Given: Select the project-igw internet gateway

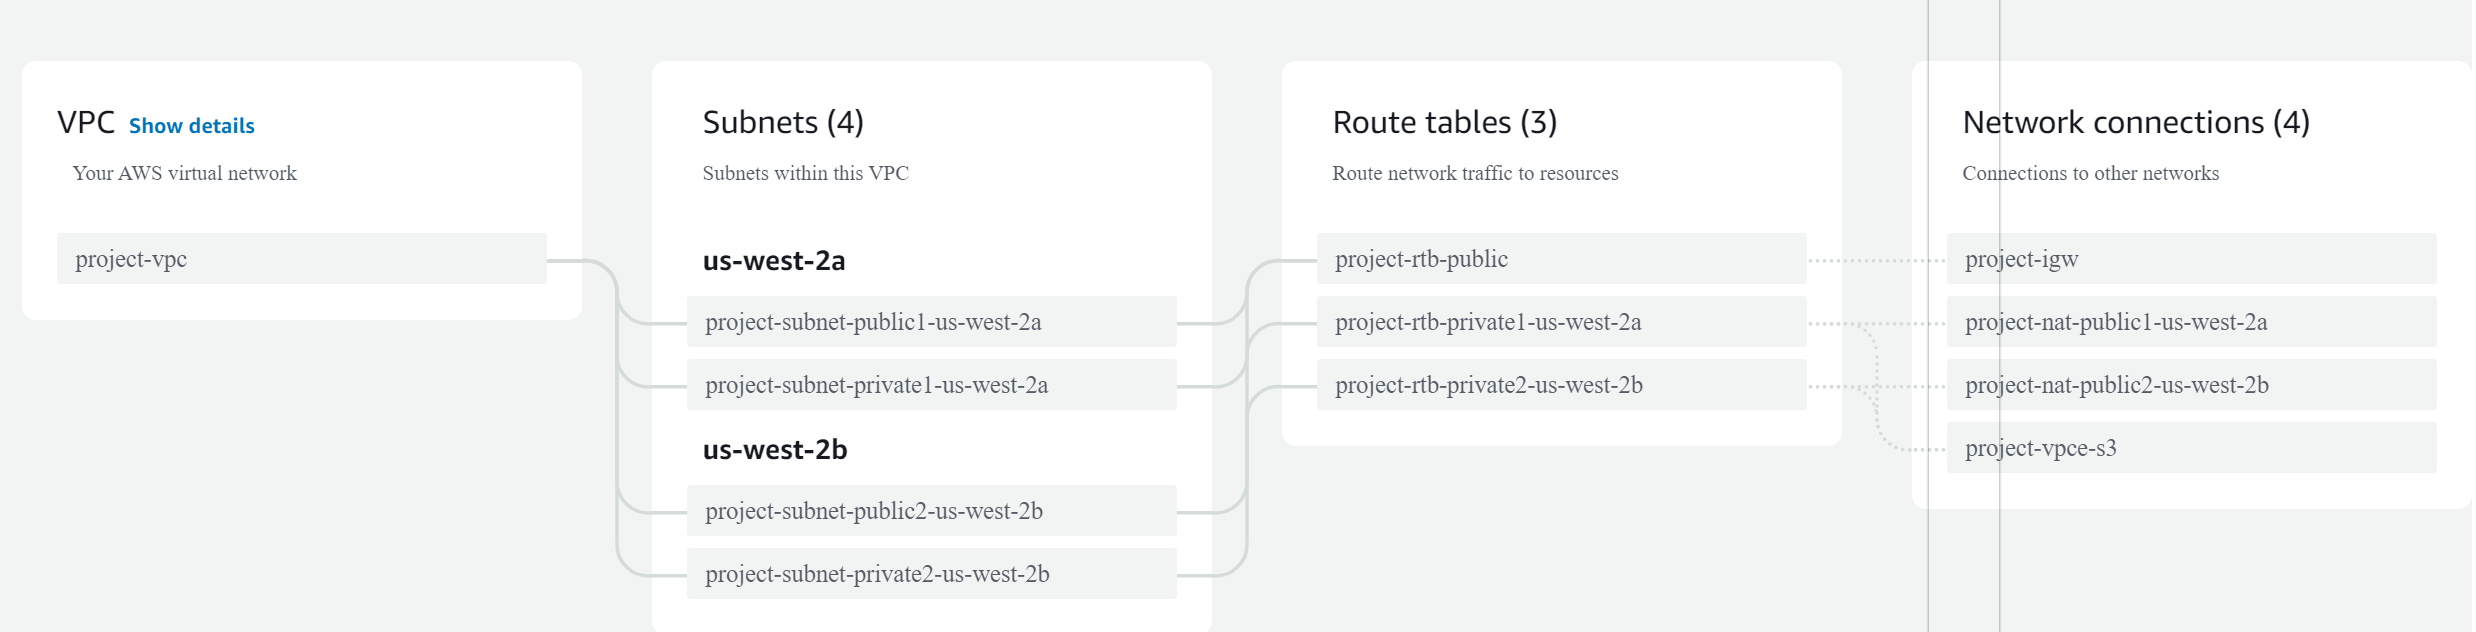Looking at the screenshot, I should (2191, 259).
